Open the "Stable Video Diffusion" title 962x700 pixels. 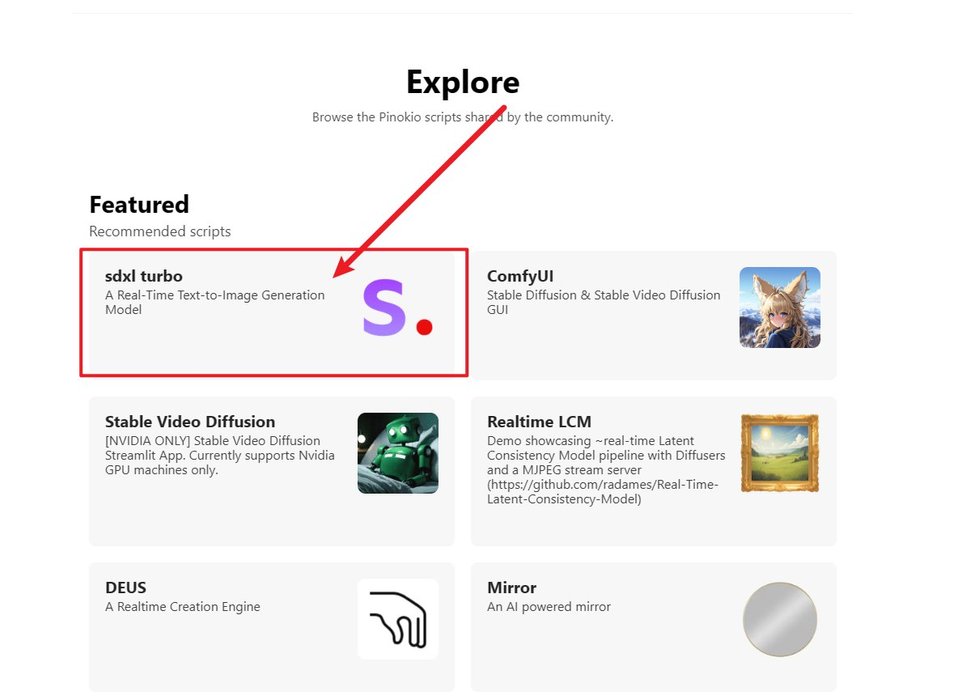[190, 422]
